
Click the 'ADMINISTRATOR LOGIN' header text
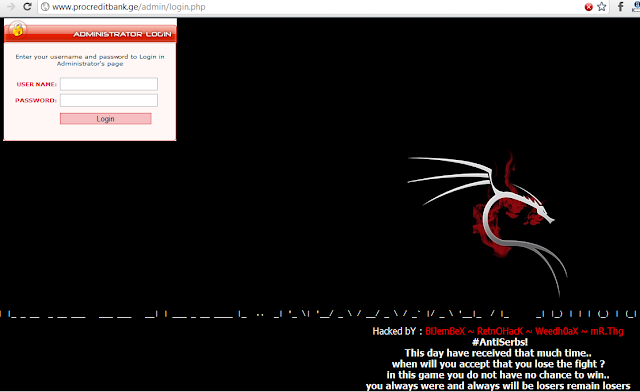[122, 34]
